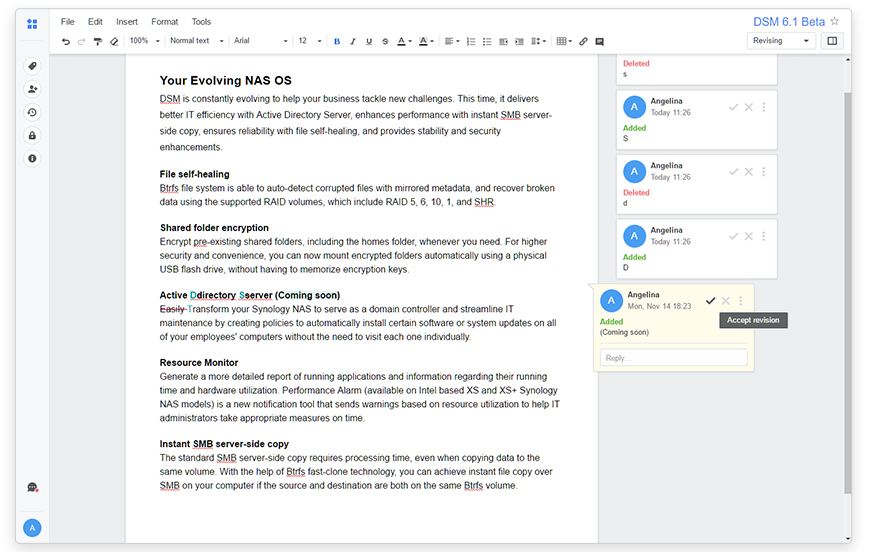Reject the Added D revision
The image size is (869, 552).
click(x=749, y=236)
